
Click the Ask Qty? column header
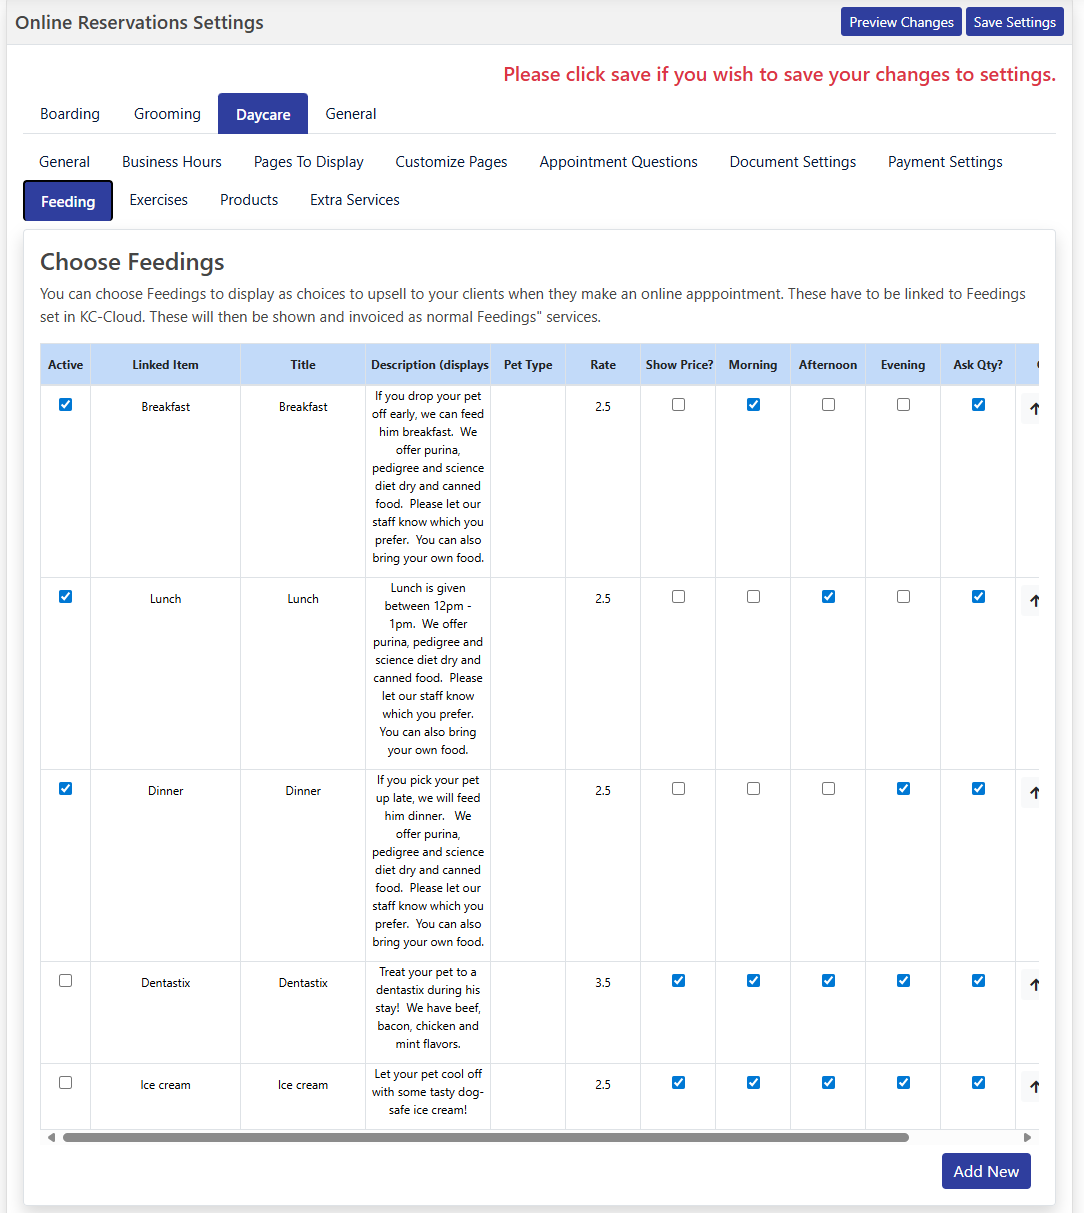click(978, 365)
